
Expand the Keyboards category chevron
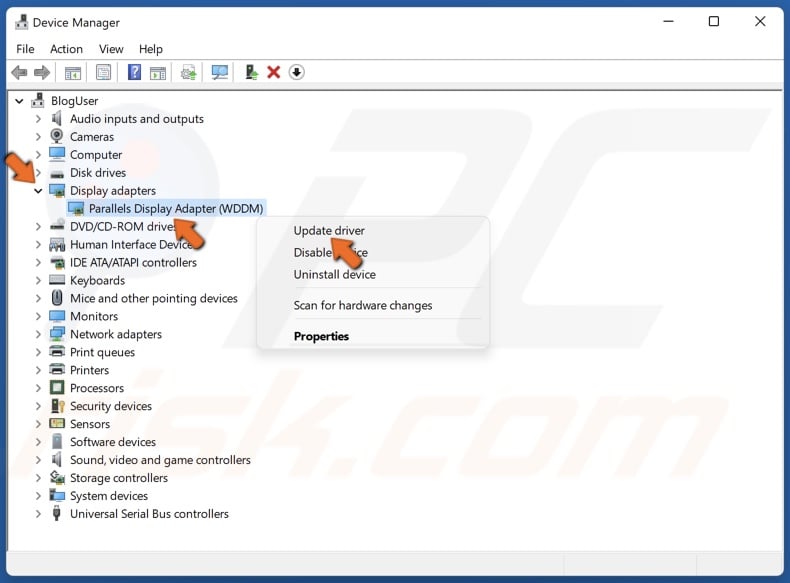[x=38, y=280]
